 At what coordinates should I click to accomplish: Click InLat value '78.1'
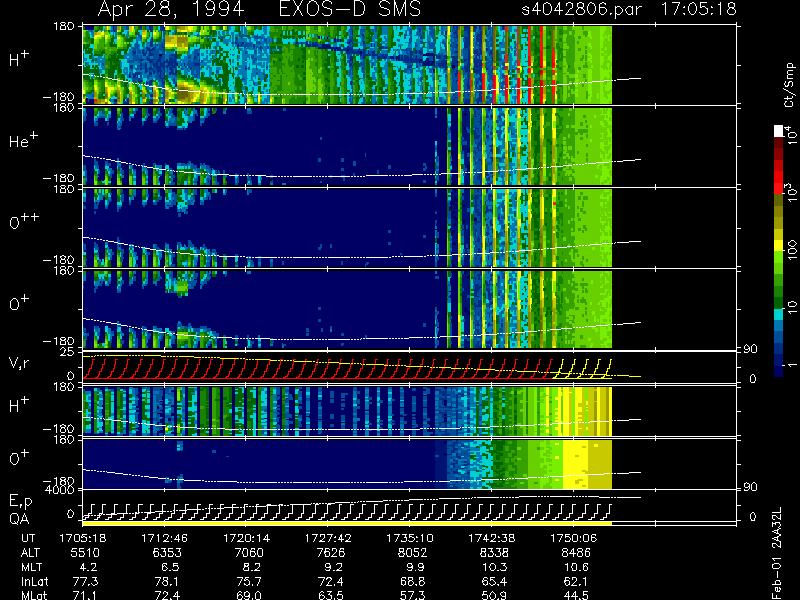pyautogui.click(x=167, y=582)
